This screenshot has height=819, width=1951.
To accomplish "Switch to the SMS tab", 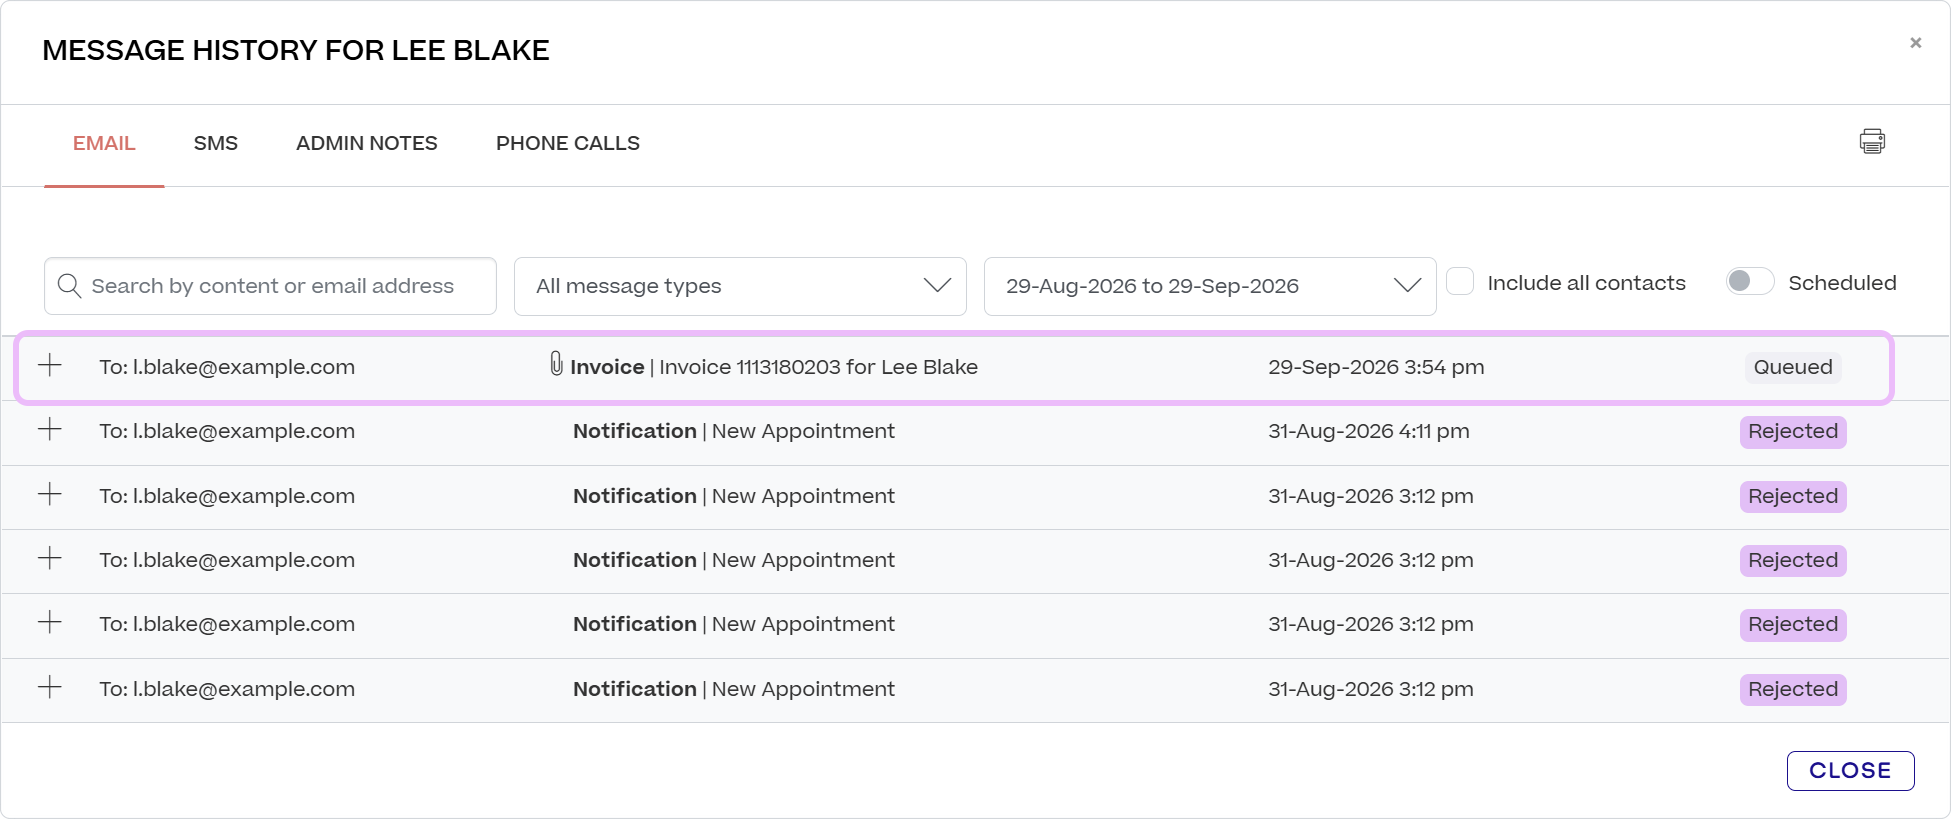I will click(216, 143).
